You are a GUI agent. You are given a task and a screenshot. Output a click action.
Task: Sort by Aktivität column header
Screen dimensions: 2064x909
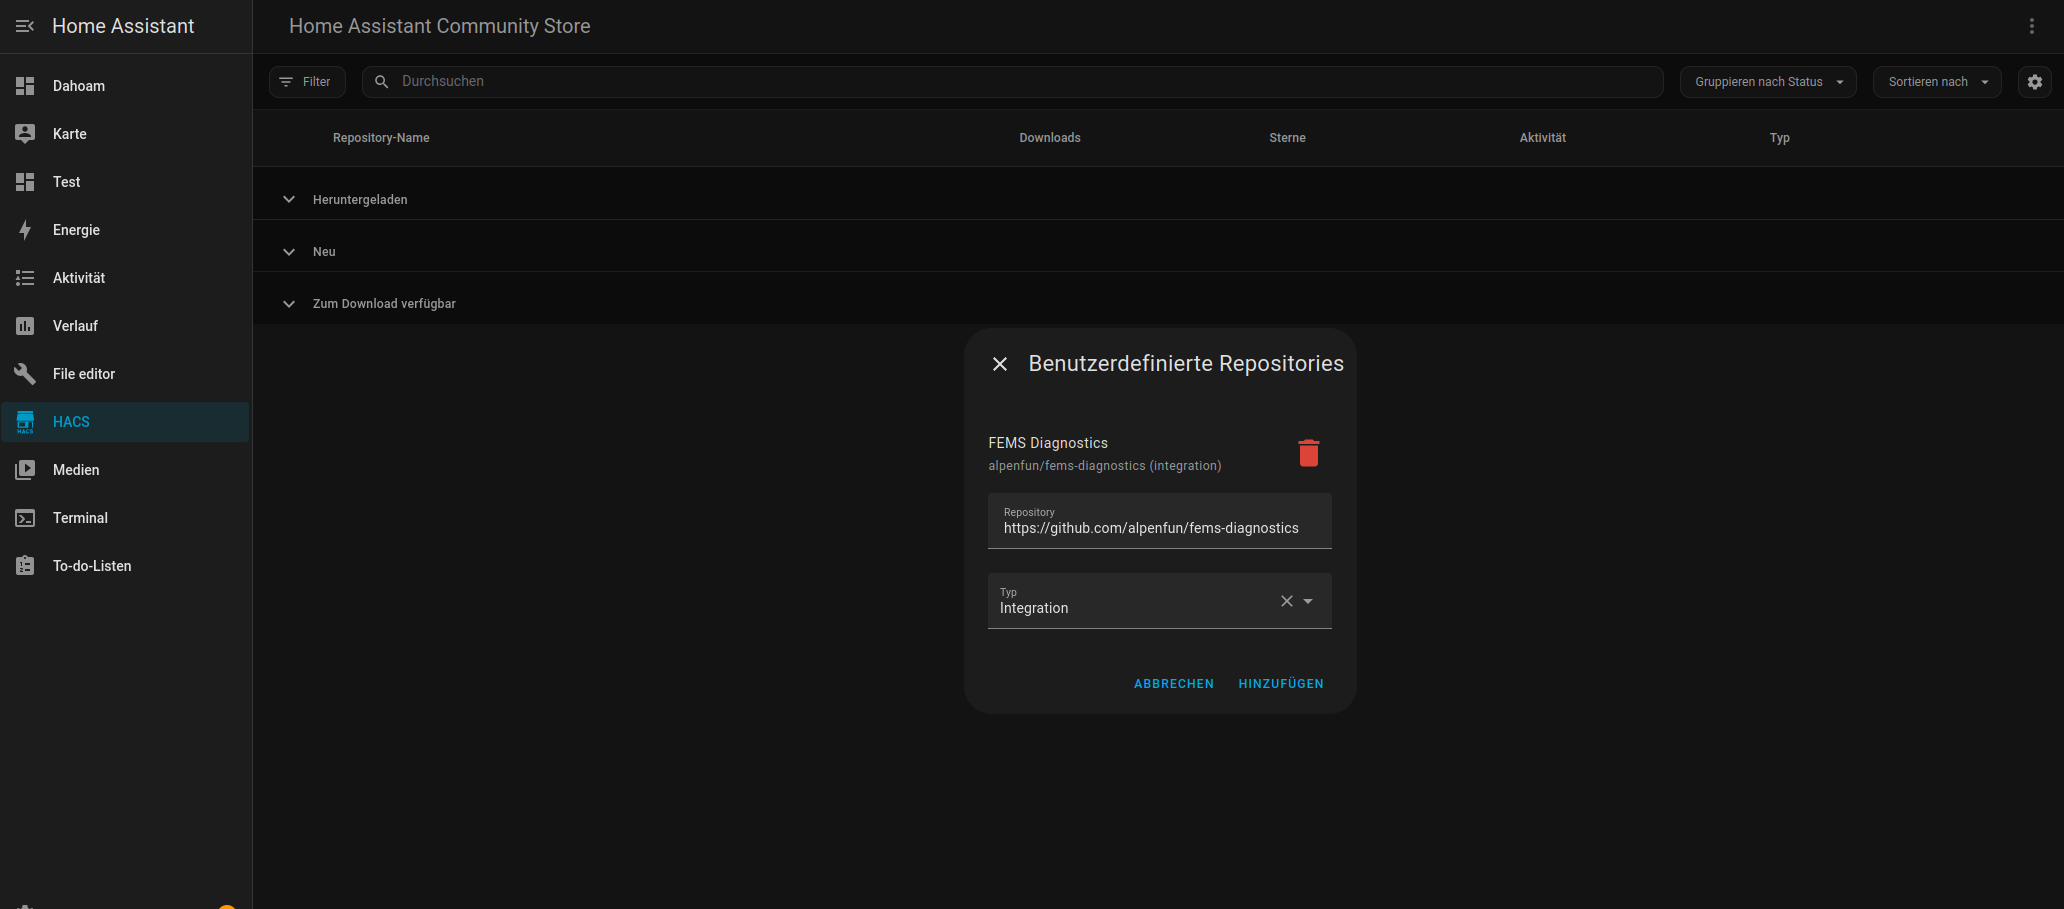point(1543,138)
